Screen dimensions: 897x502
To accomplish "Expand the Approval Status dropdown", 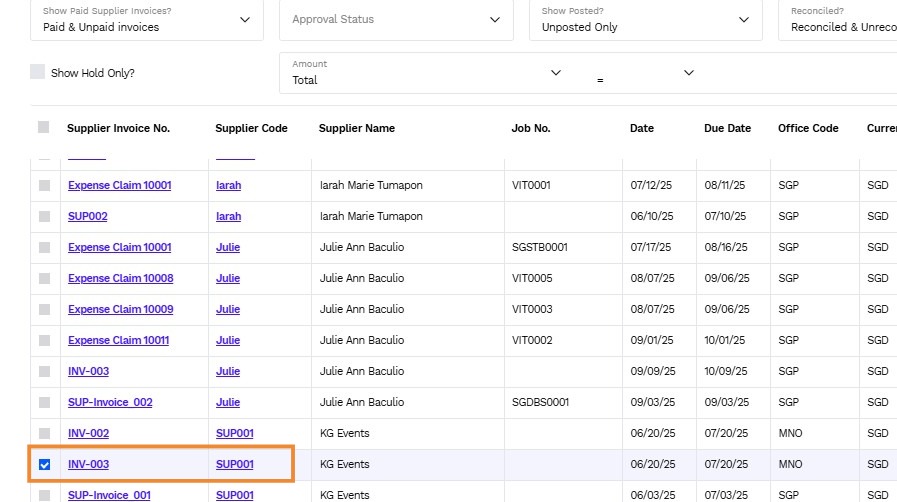I will click(396, 20).
